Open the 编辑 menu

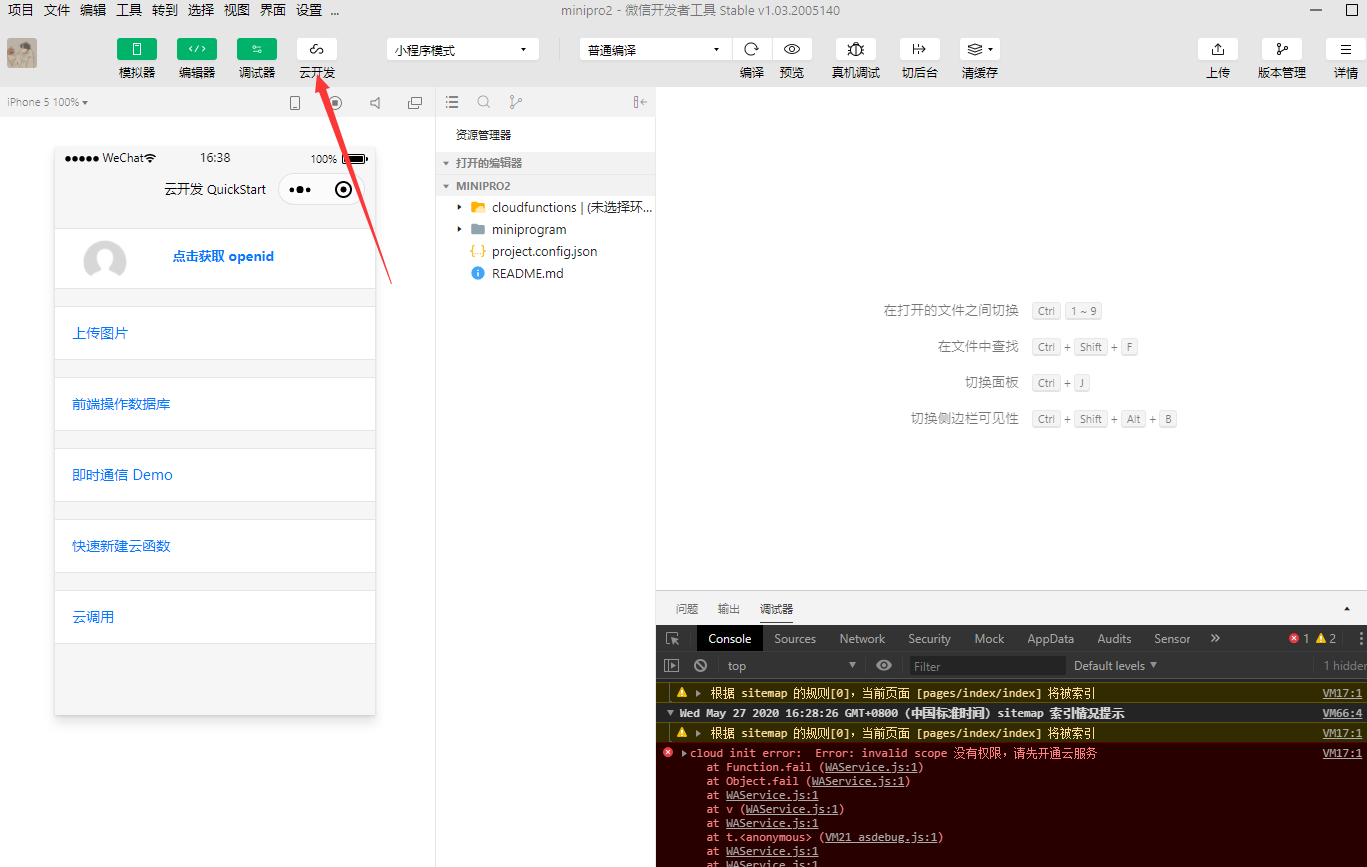(93, 10)
